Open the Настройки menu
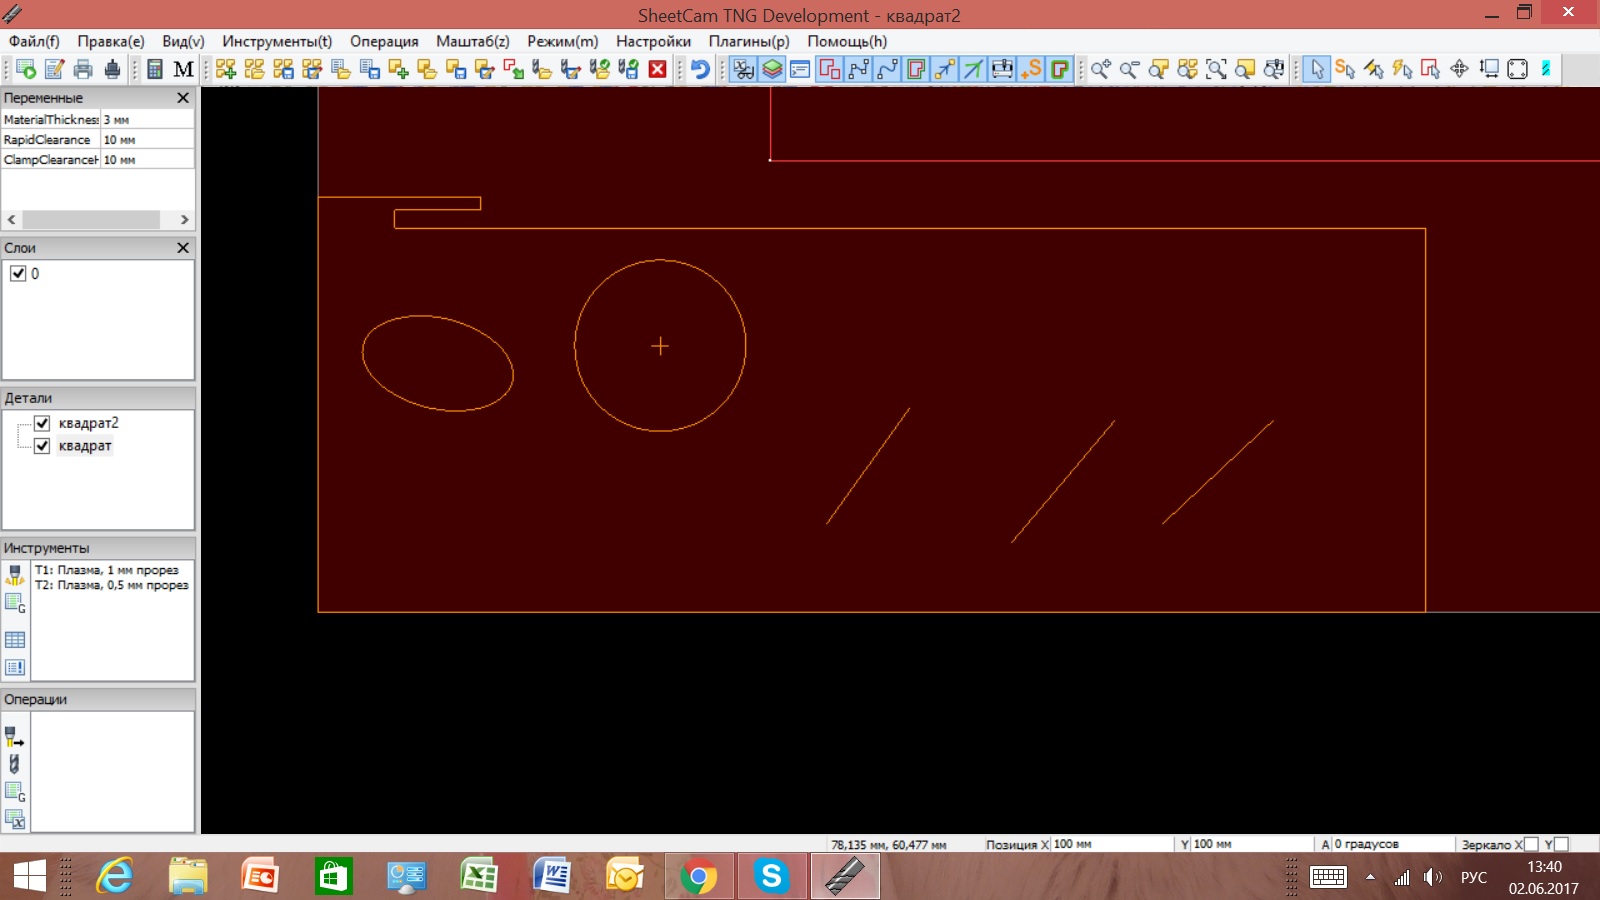1600x900 pixels. (x=653, y=41)
